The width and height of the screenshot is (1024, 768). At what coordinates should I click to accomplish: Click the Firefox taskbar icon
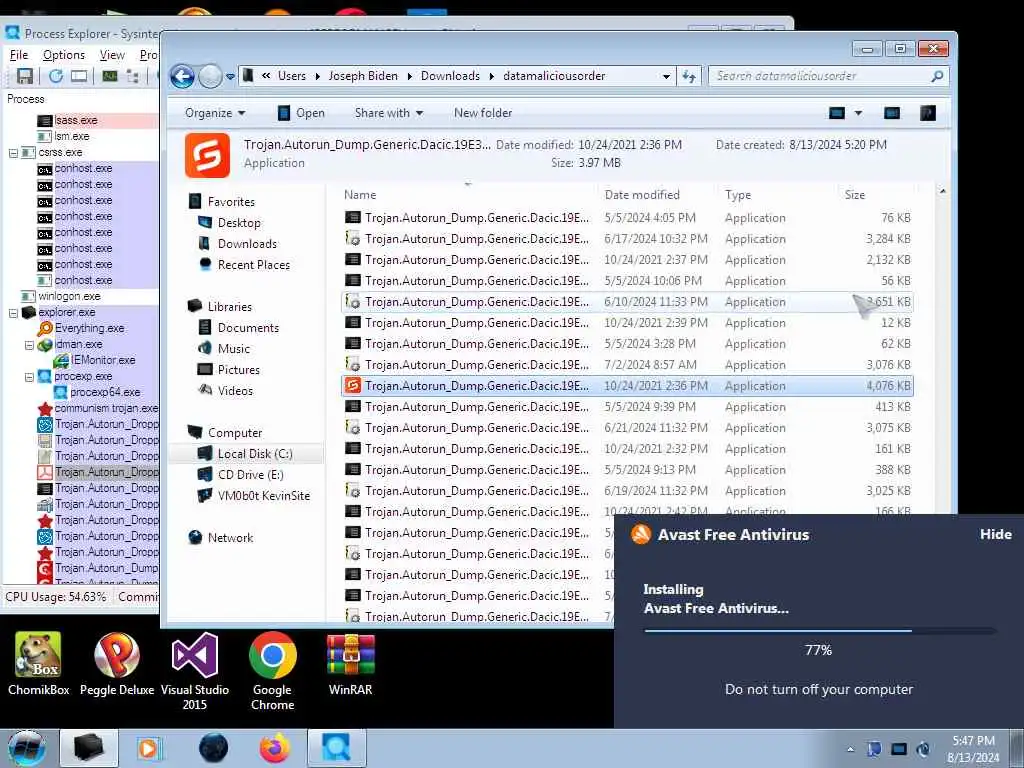[275, 748]
